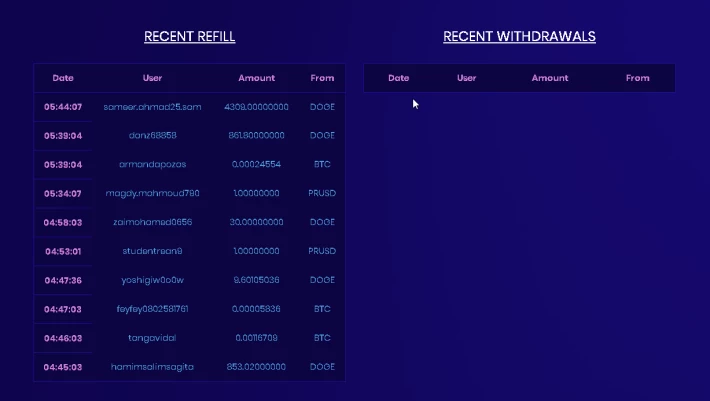Click DOGE in the danz68858 row
Image resolution: width=710 pixels, height=401 pixels.
click(x=322, y=135)
